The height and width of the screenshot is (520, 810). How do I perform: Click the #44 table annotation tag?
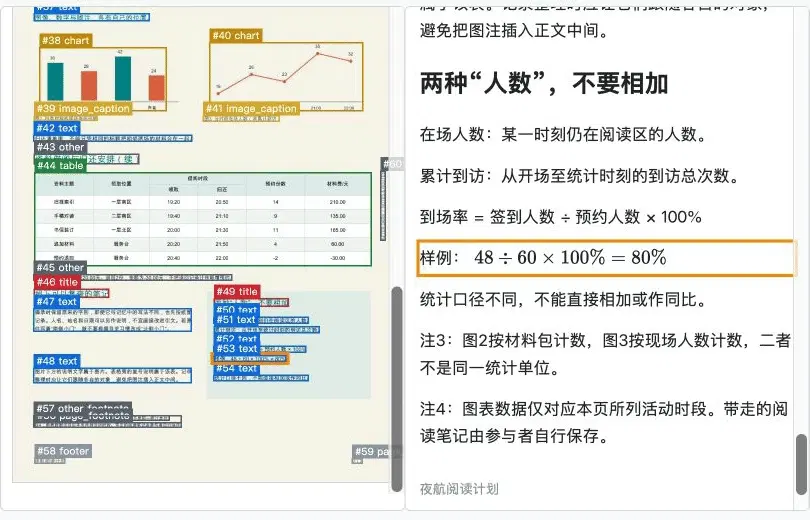(x=60, y=166)
